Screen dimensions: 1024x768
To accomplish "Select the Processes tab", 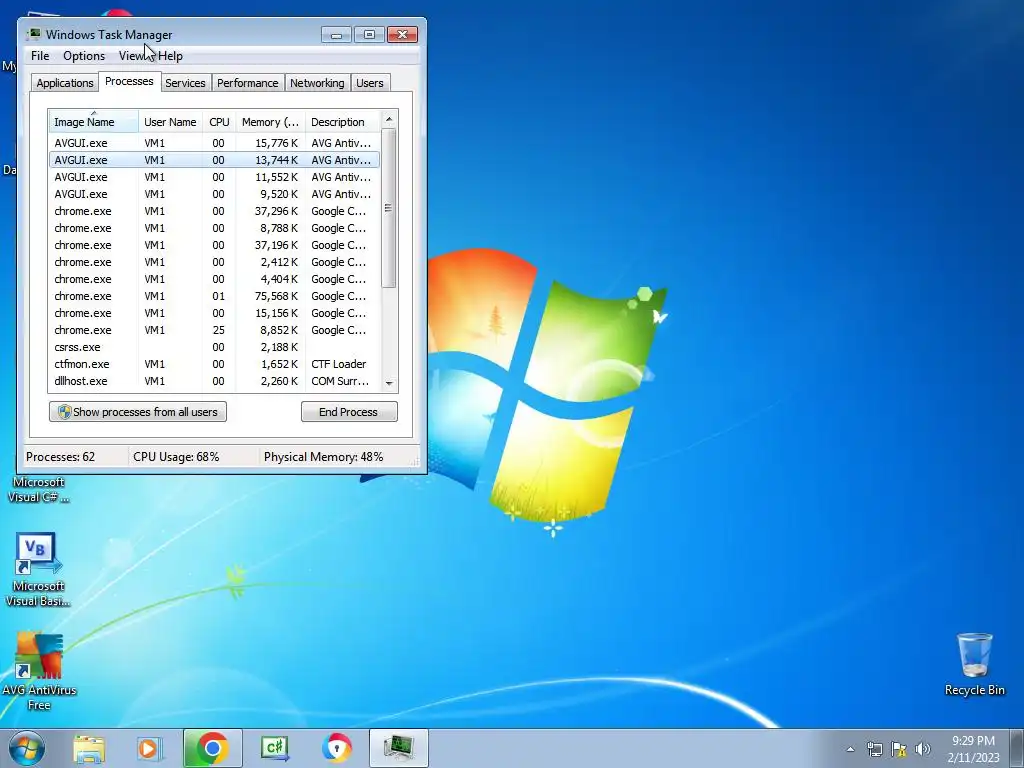I will click(x=129, y=82).
